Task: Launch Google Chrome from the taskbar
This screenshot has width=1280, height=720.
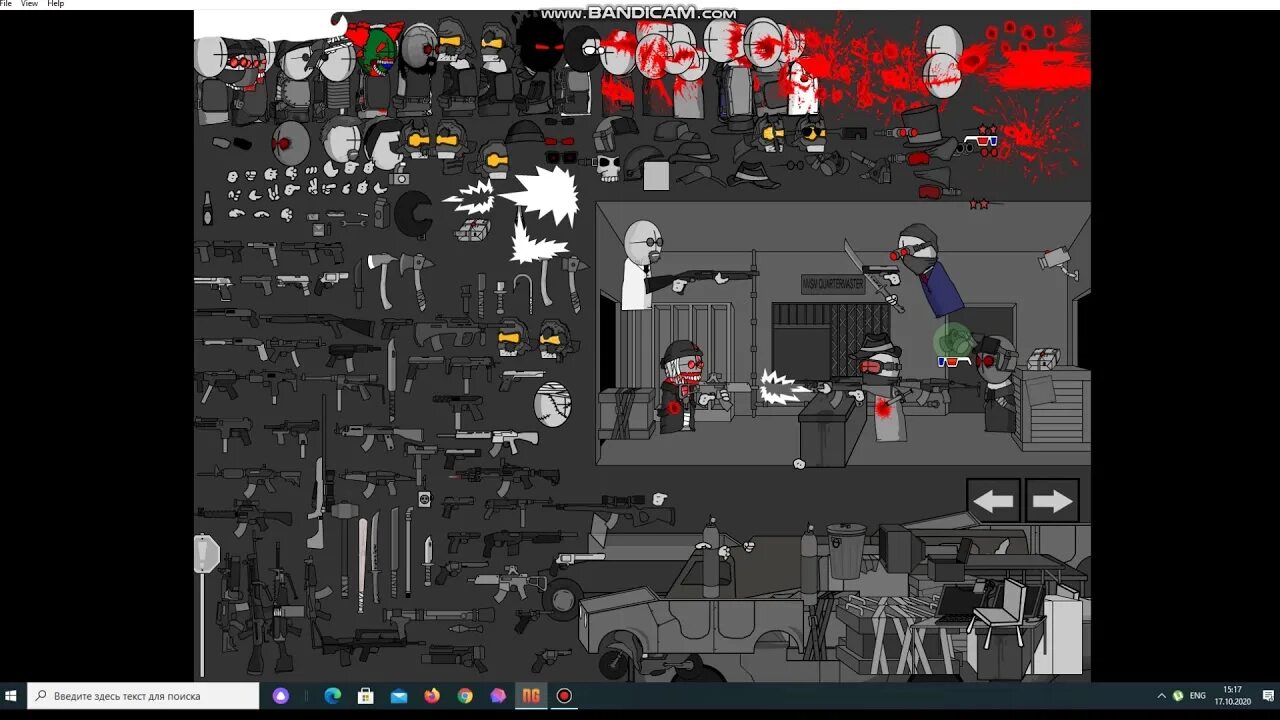Action: point(465,696)
